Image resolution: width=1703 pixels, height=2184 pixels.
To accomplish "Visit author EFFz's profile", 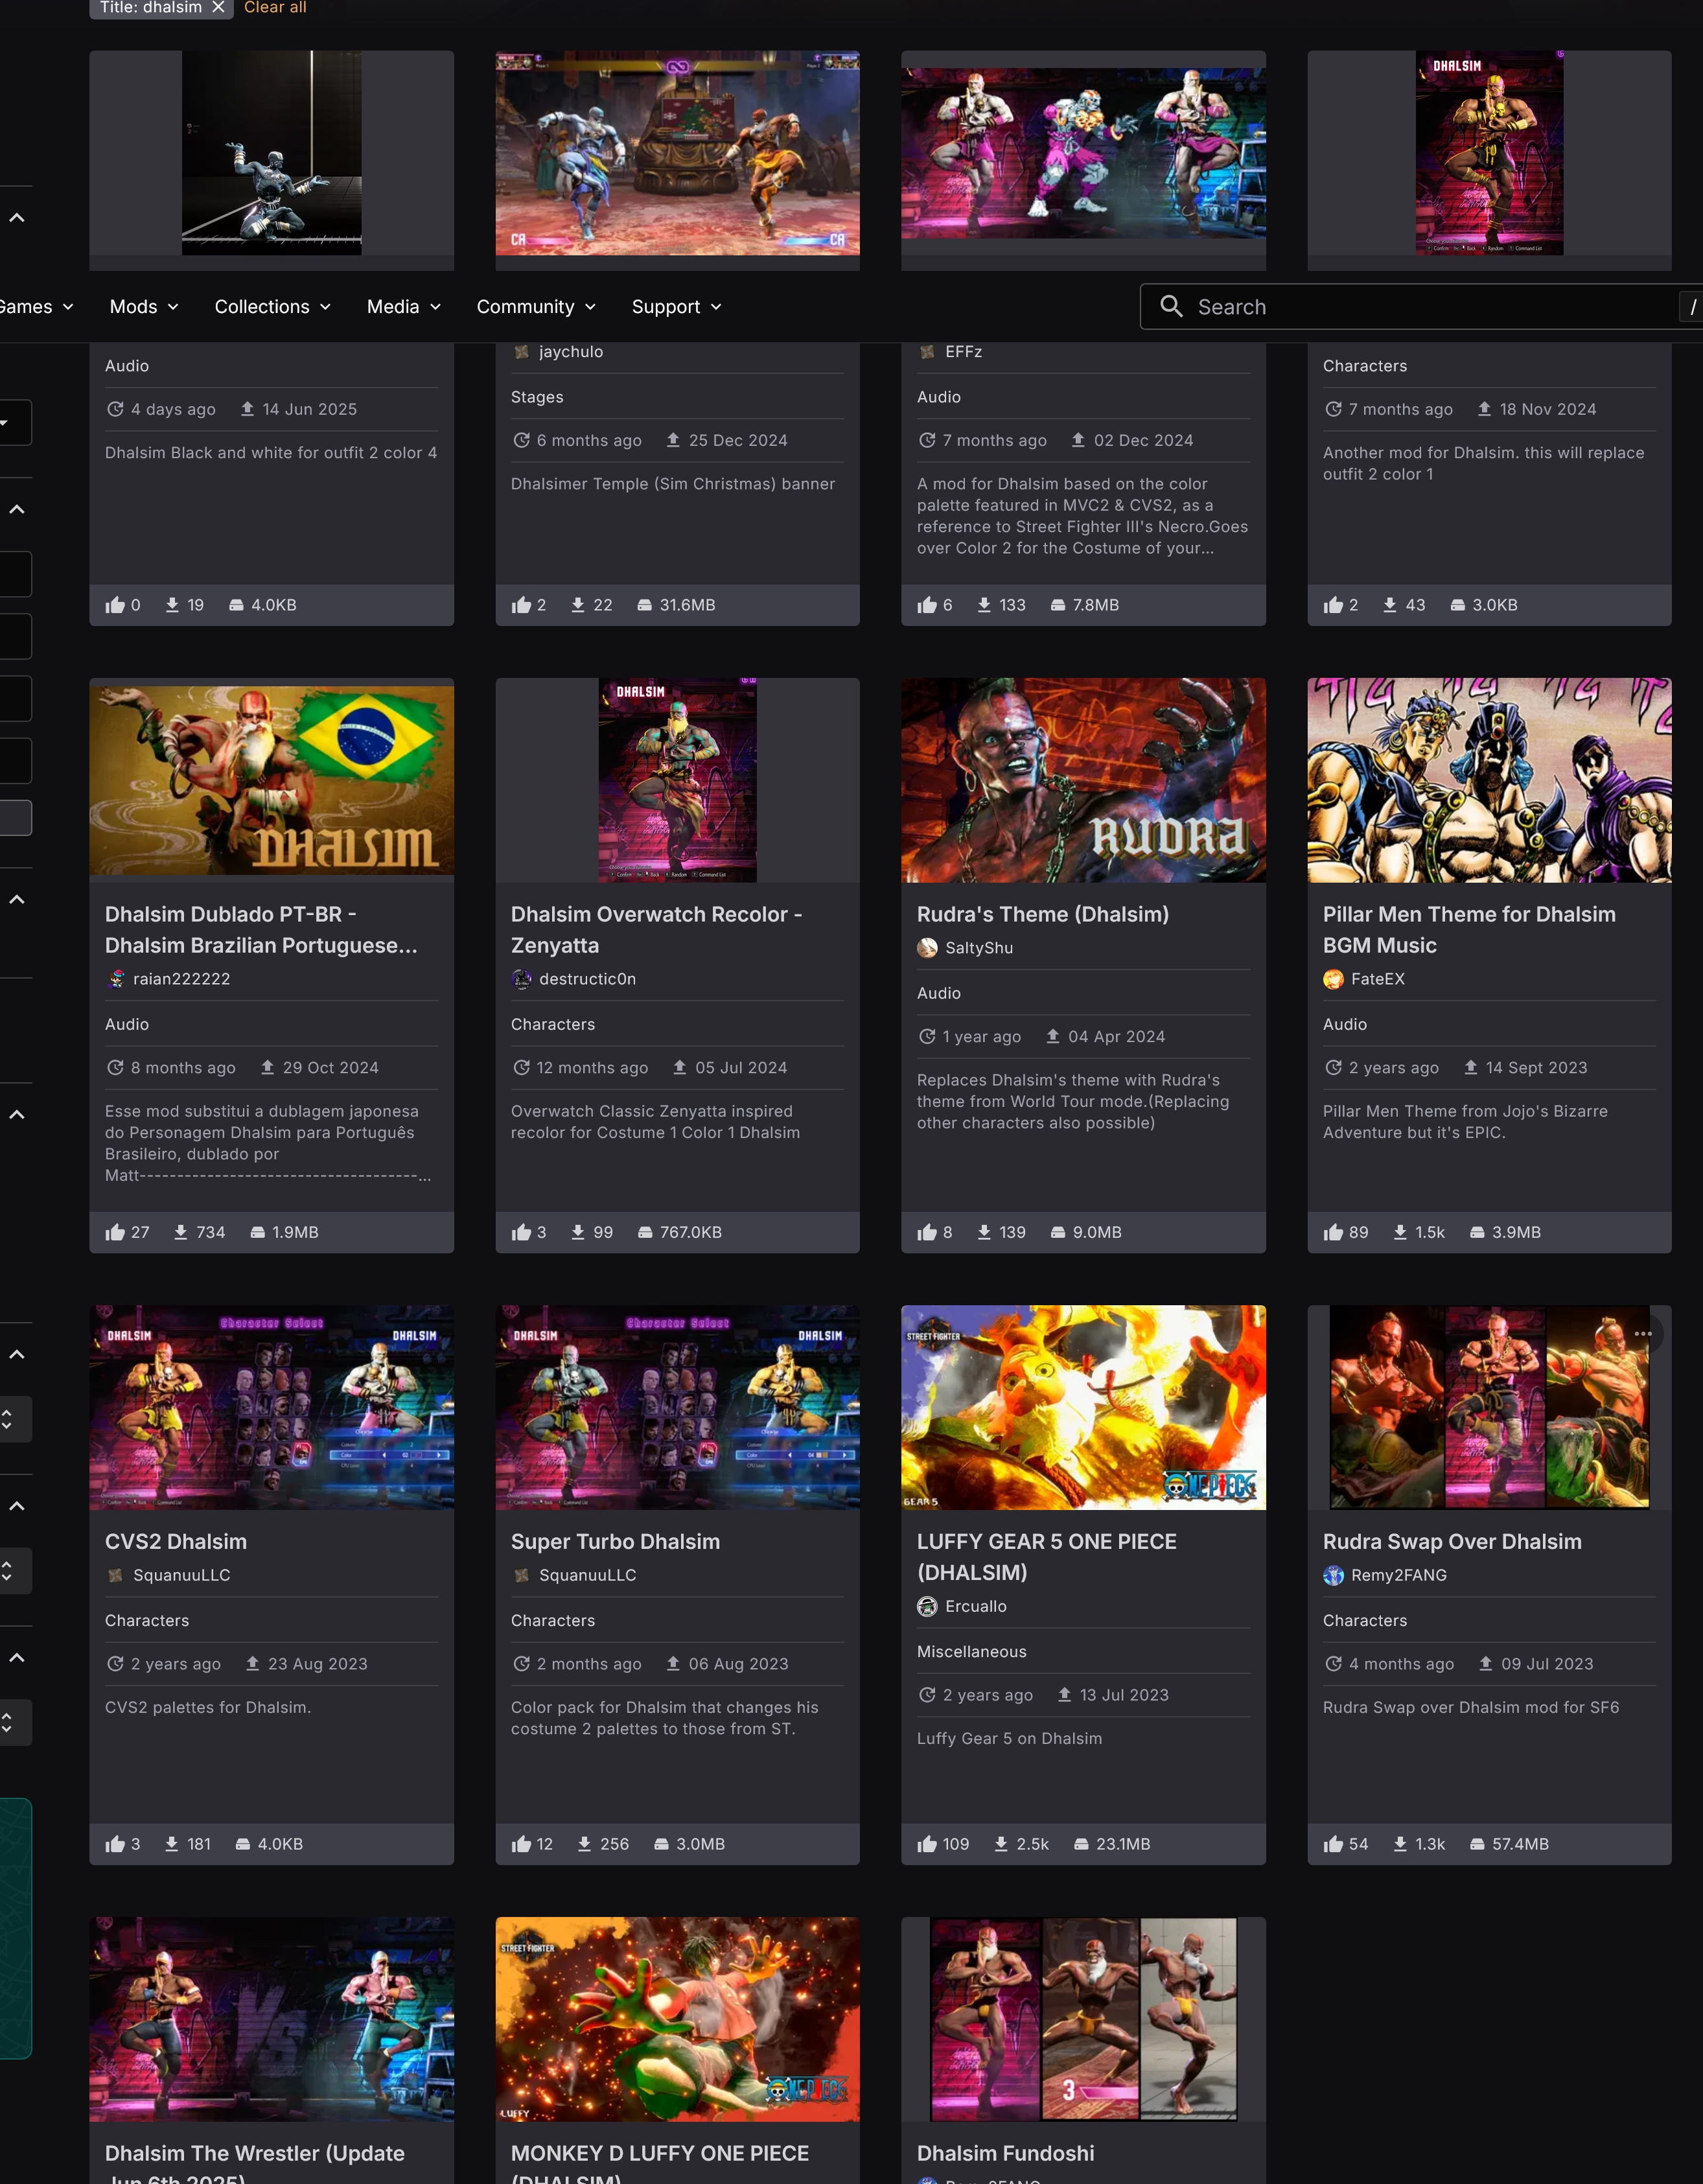I will [x=963, y=352].
